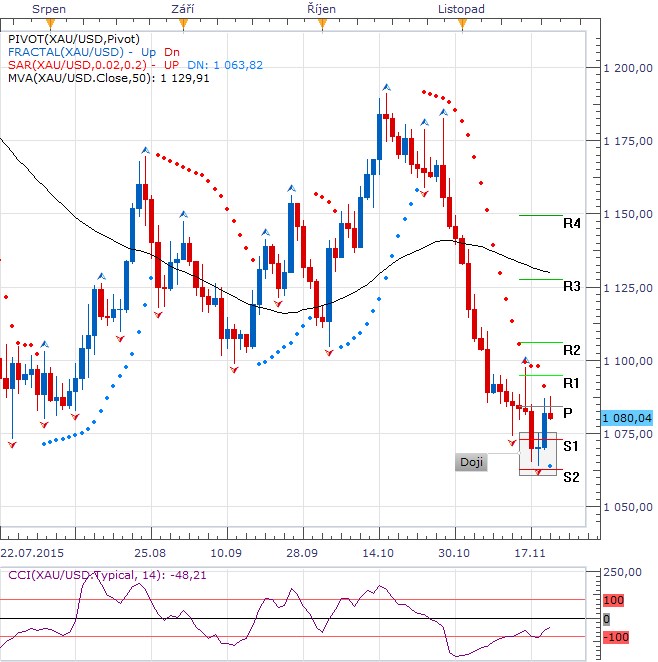Click the 22.07.2015 date label

(x=32, y=553)
